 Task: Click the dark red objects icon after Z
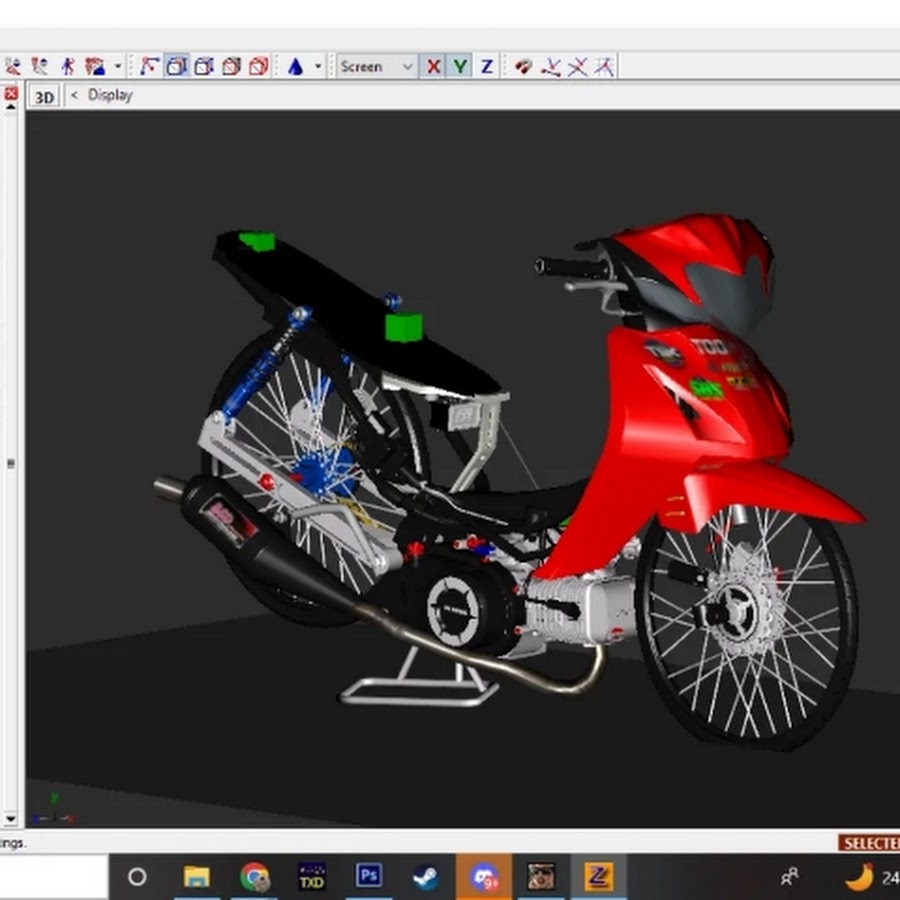(523, 67)
